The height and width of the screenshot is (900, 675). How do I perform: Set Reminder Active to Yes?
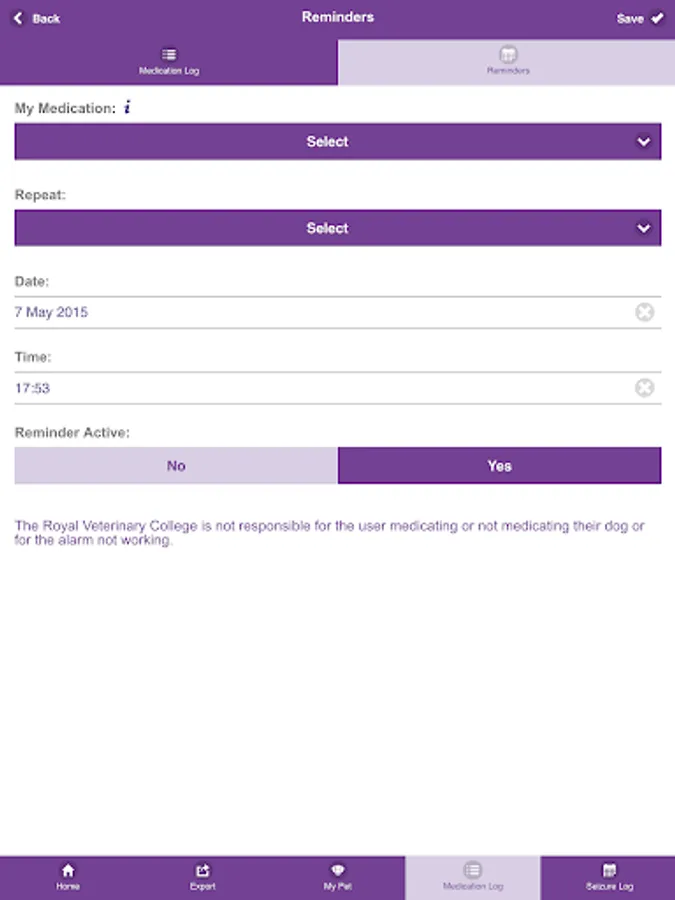coord(499,465)
